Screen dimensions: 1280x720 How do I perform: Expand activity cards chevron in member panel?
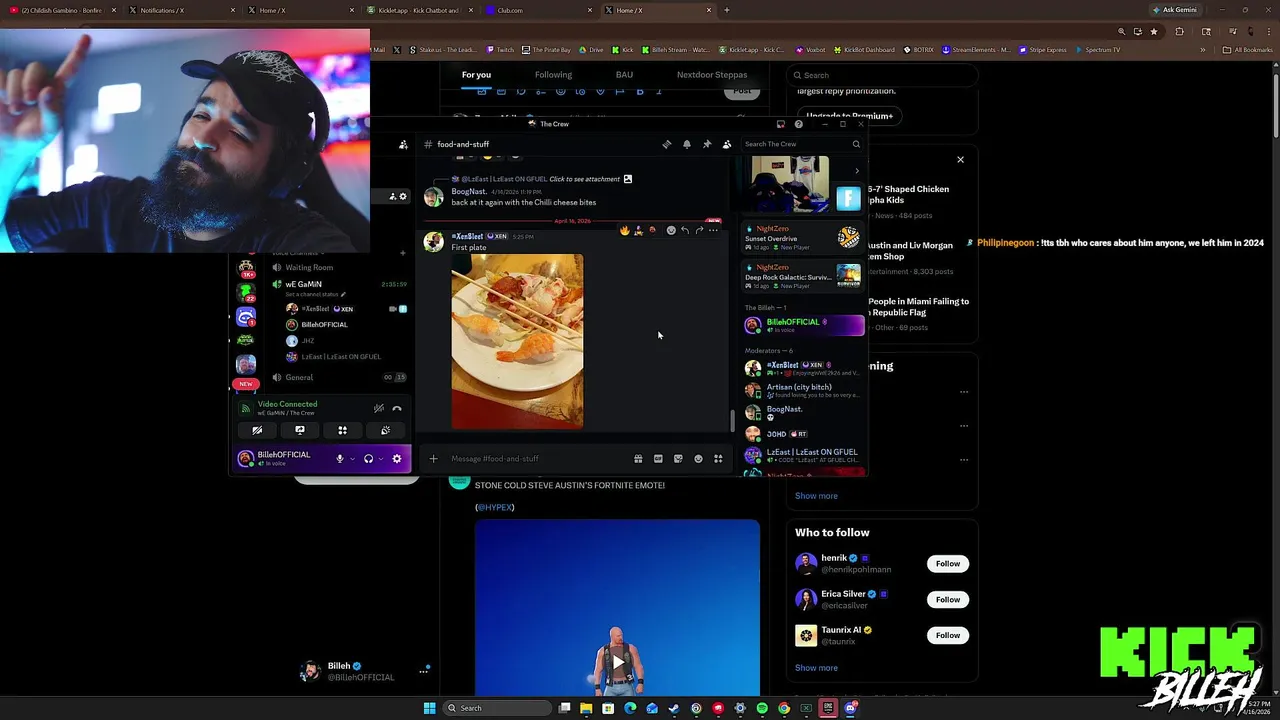click(856, 171)
